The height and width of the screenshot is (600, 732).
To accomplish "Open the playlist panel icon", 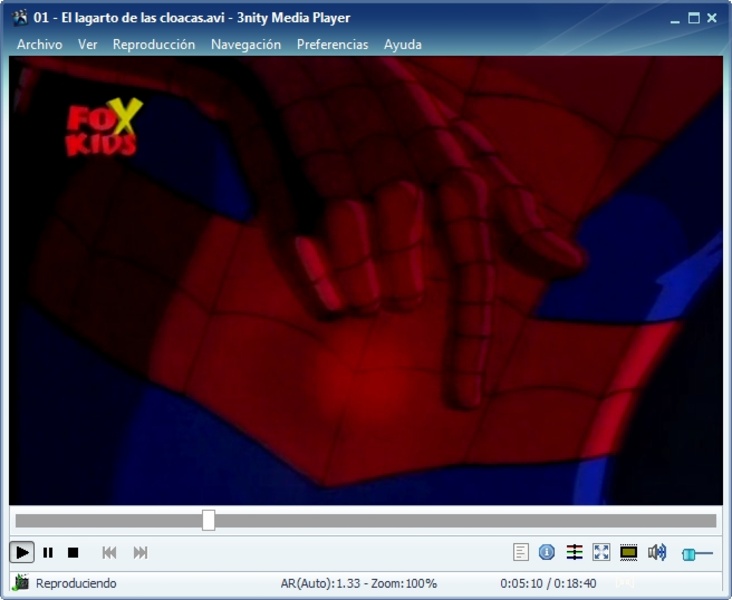I will [x=521, y=552].
